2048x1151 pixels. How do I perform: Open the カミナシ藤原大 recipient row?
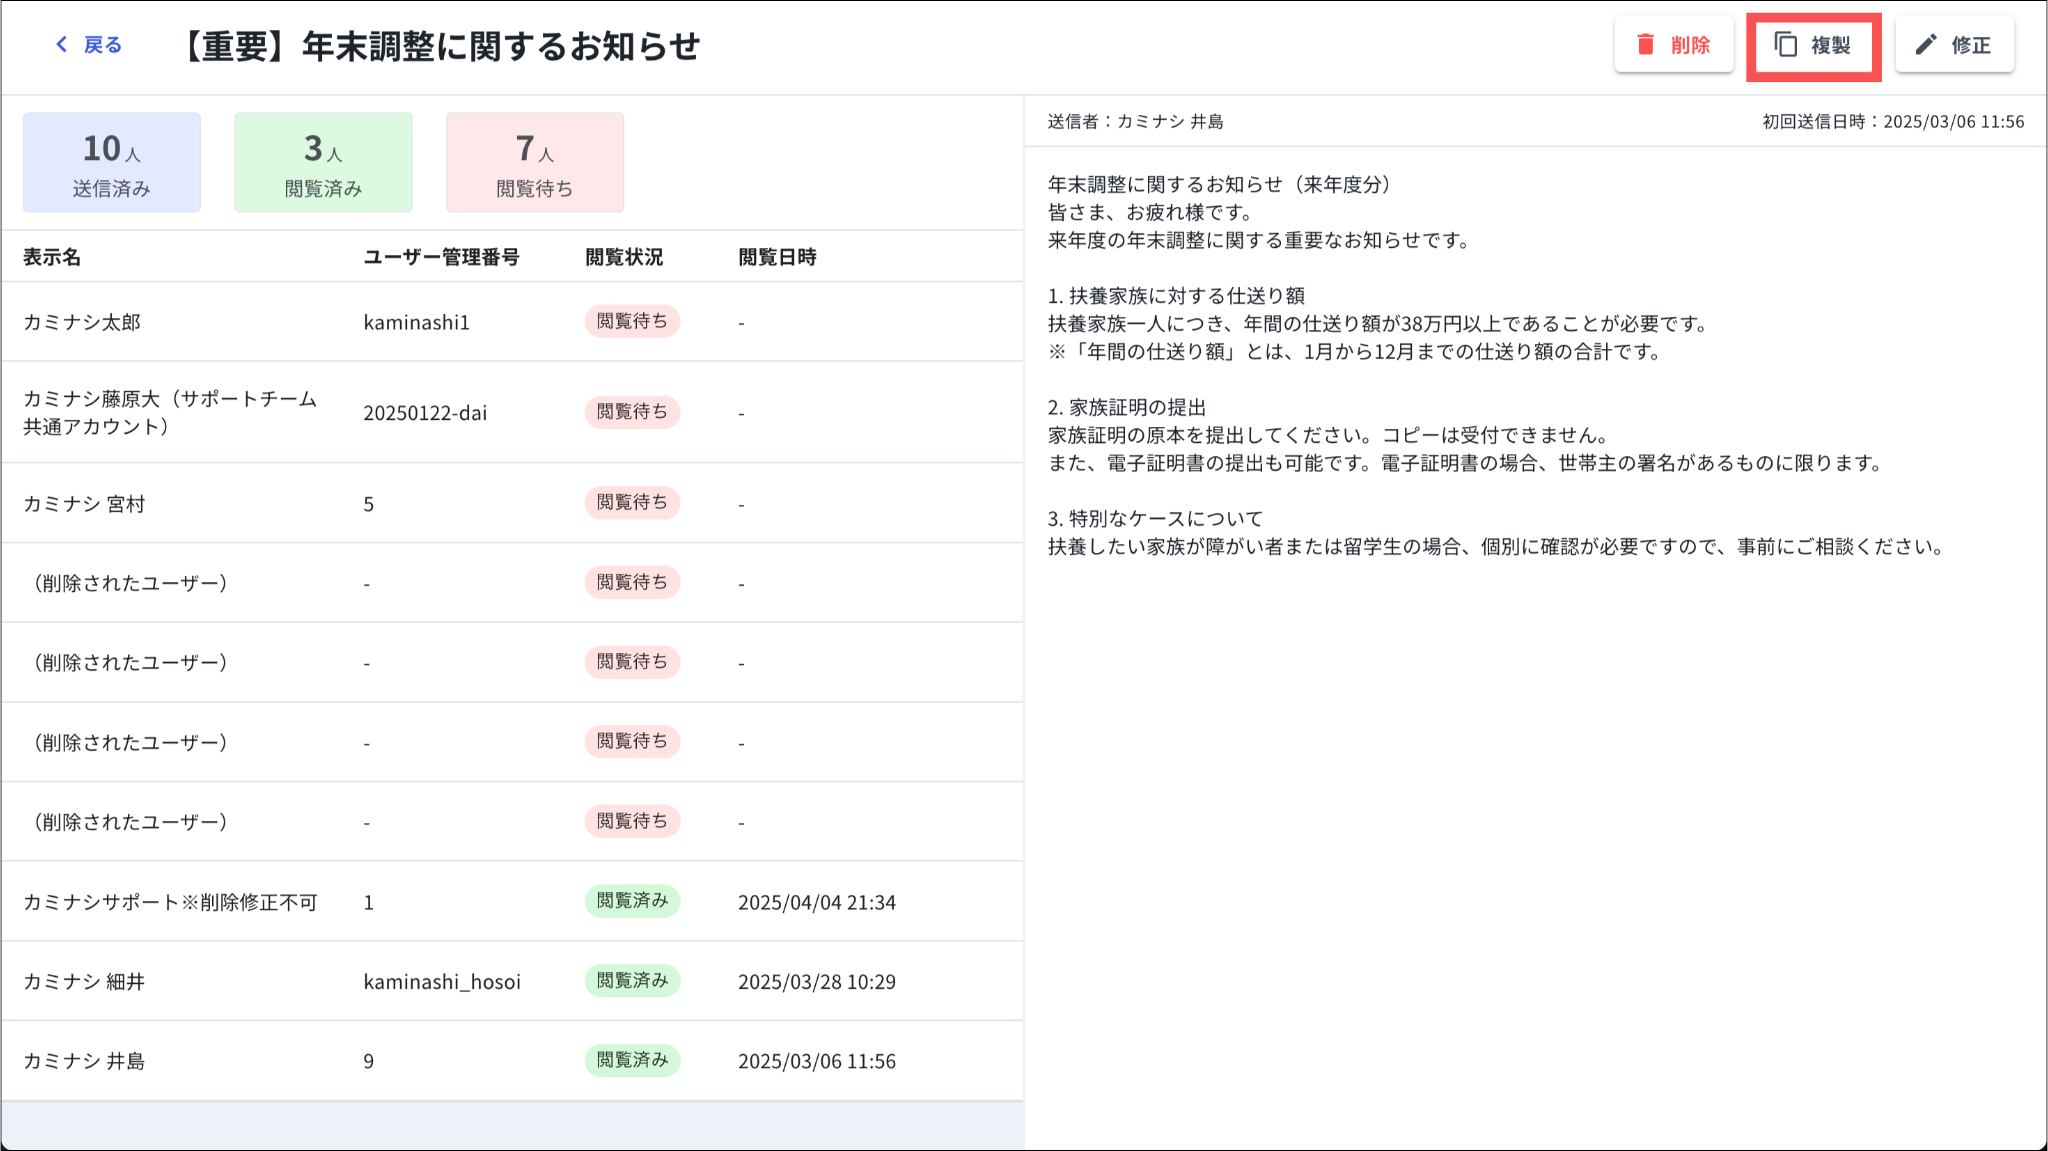click(170, 412)
